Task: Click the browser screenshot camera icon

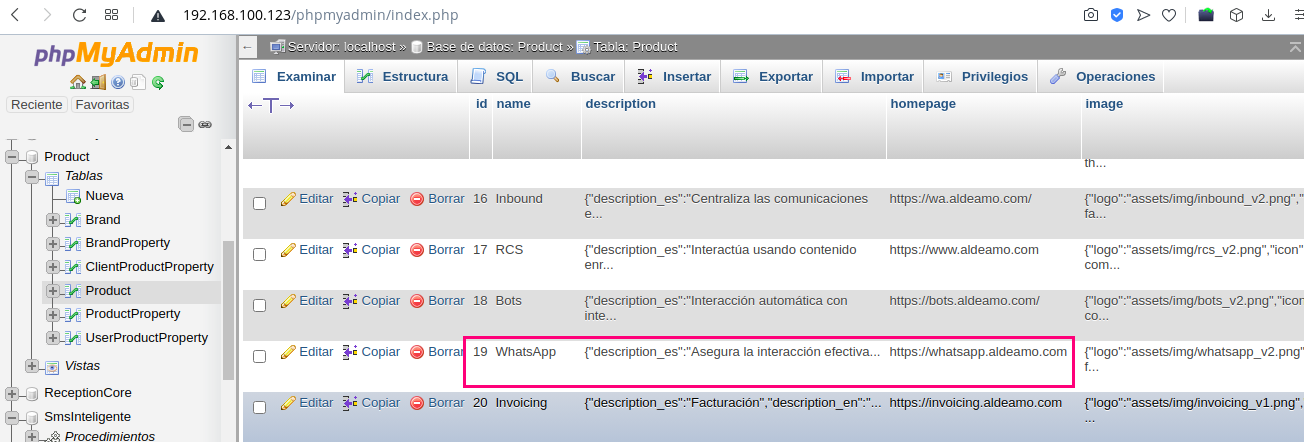Action: pos(1091,15)
